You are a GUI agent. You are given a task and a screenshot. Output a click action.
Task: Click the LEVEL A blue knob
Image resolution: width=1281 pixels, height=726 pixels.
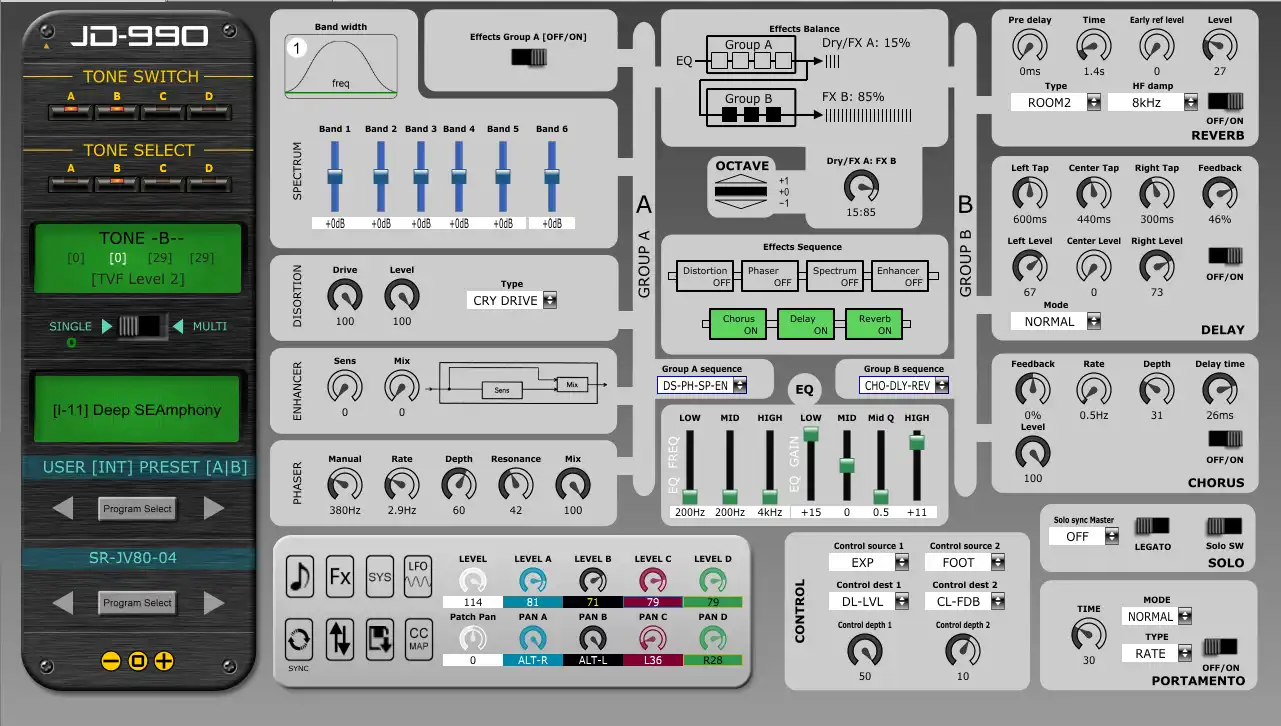(x=533, y=580)
